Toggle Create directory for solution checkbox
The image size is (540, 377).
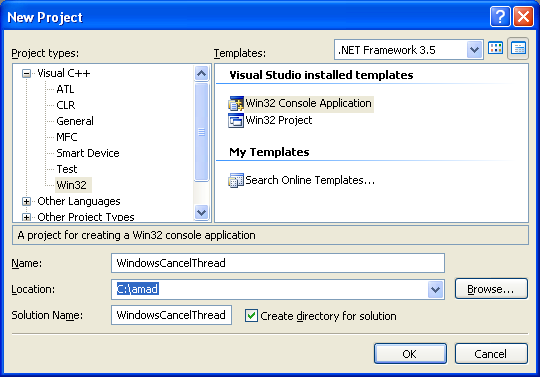tap(251, 315)
